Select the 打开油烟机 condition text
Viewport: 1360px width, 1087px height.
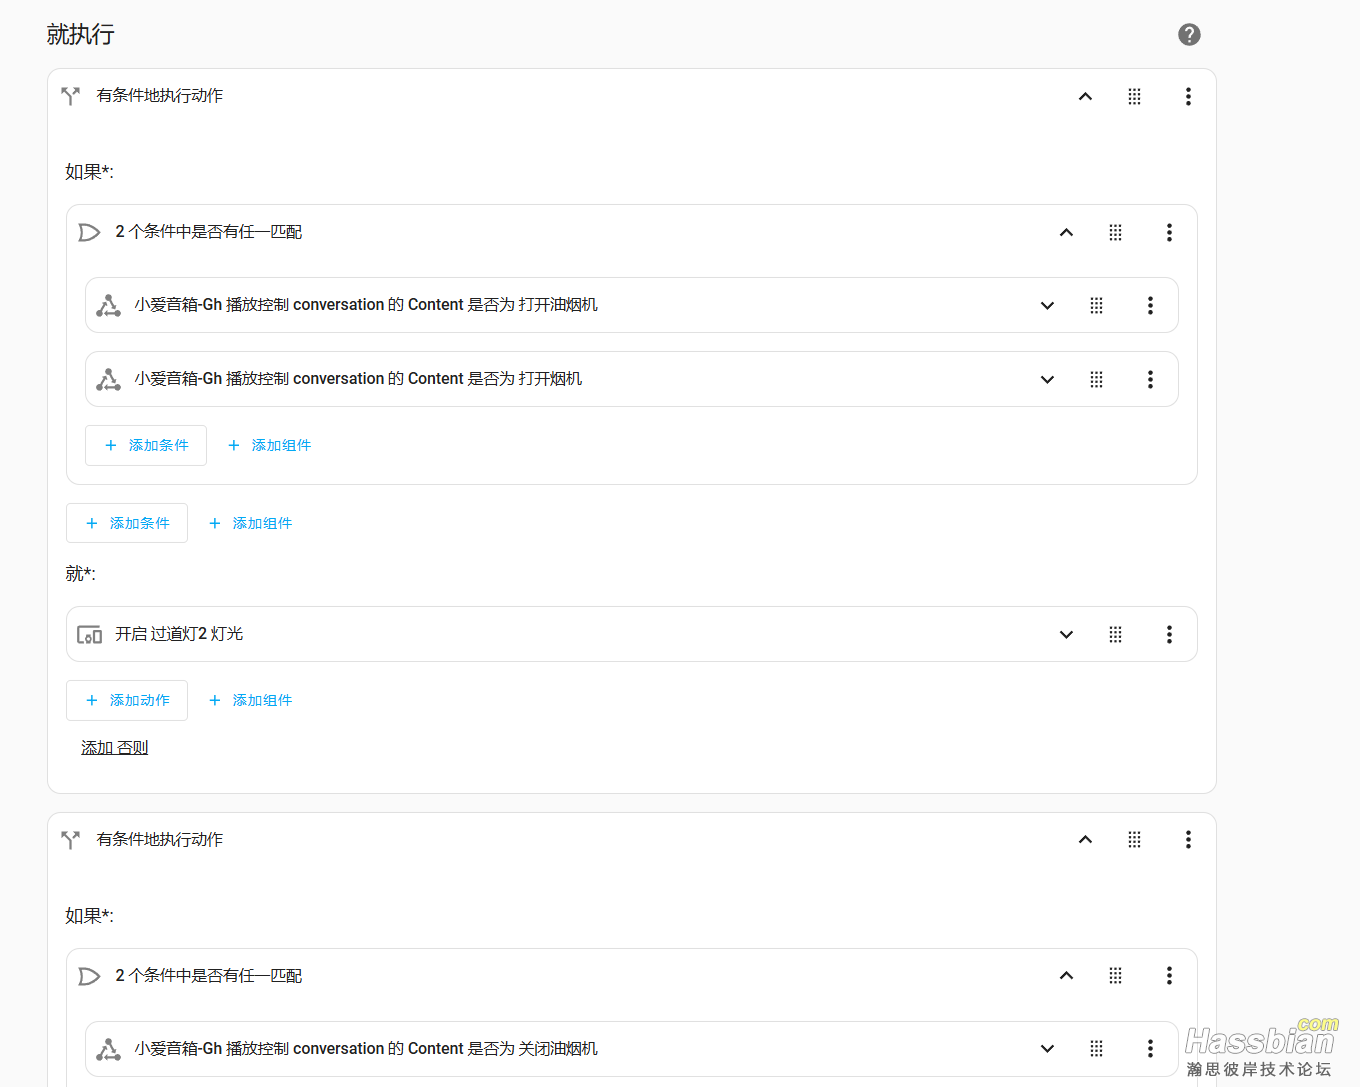366,305
